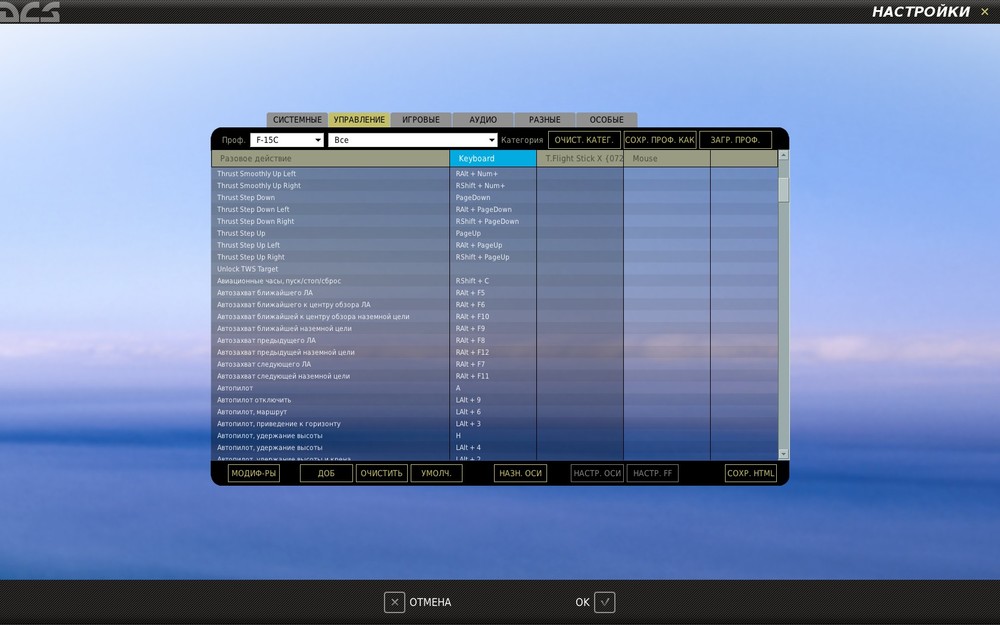The width and height of the screenshot is (1000, 625).
Task: Open the profile dropdown showing F-15C
Action: (x=285, y=139)
